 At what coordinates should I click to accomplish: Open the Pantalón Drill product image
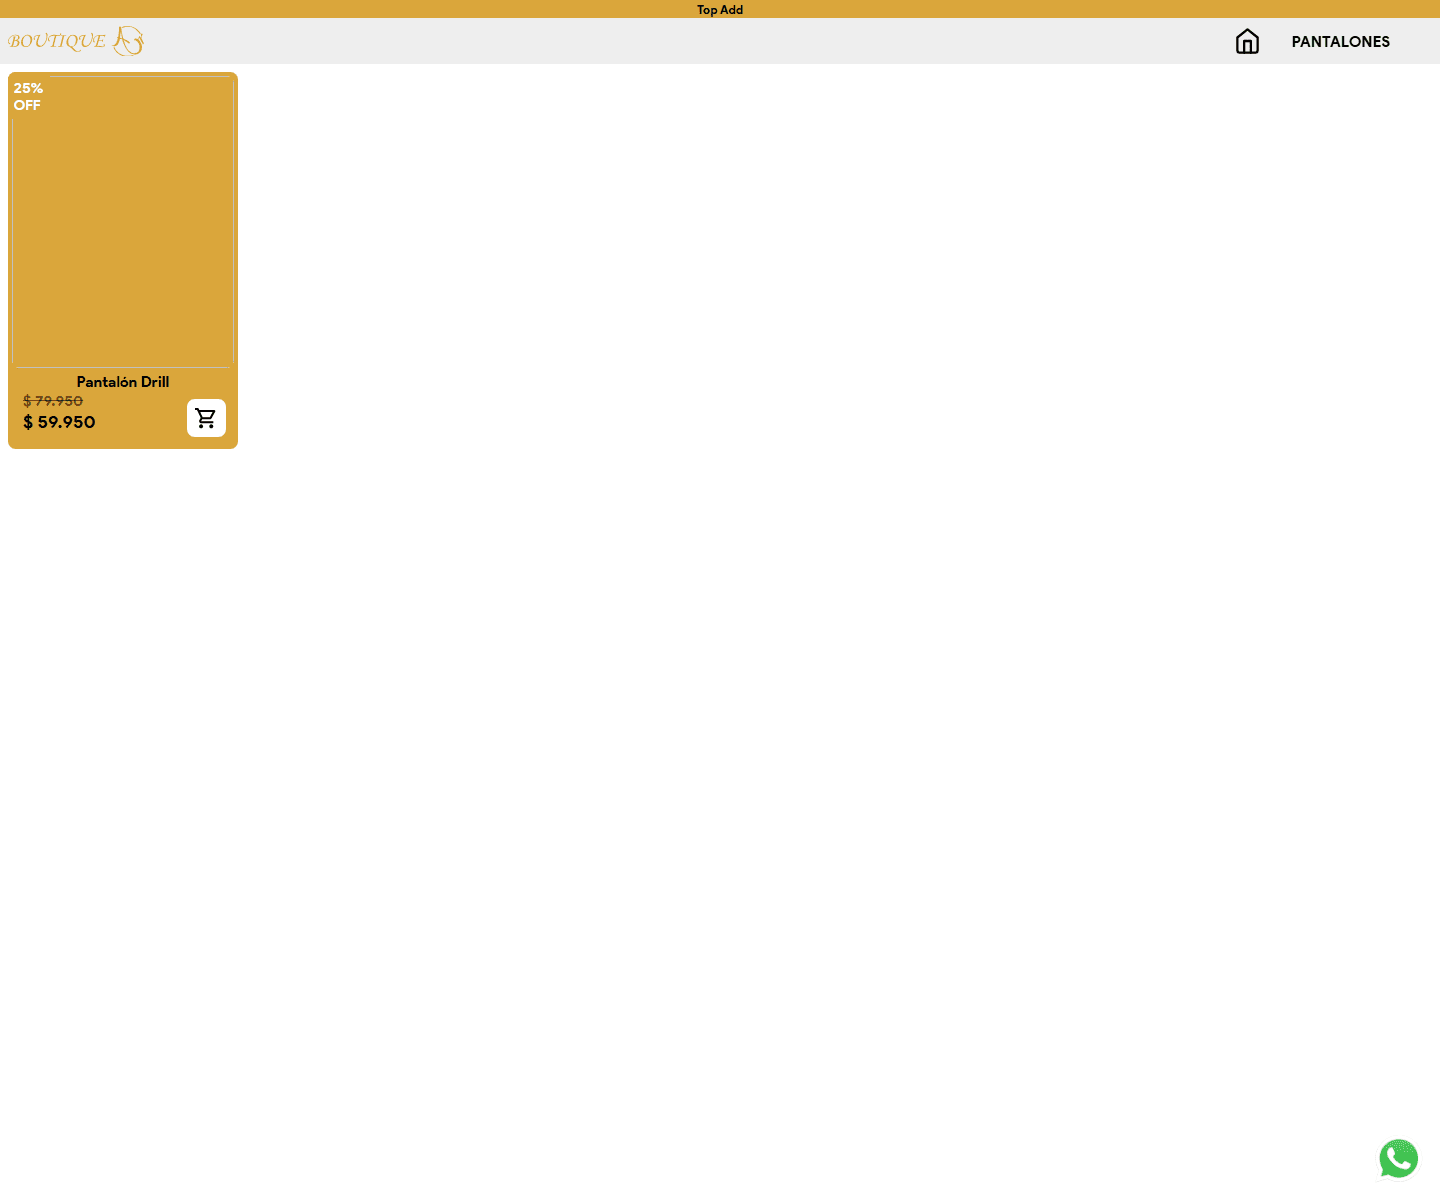(123, 221)
